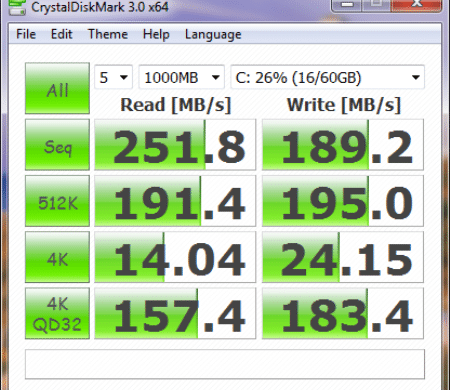Open the Help menu

(x=156, y=34)
